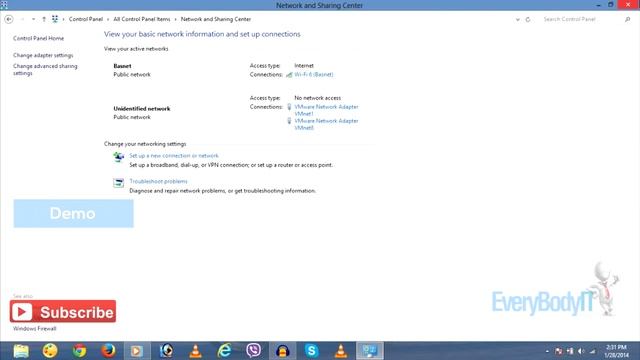Open Change advanced sharing settings

45,69
